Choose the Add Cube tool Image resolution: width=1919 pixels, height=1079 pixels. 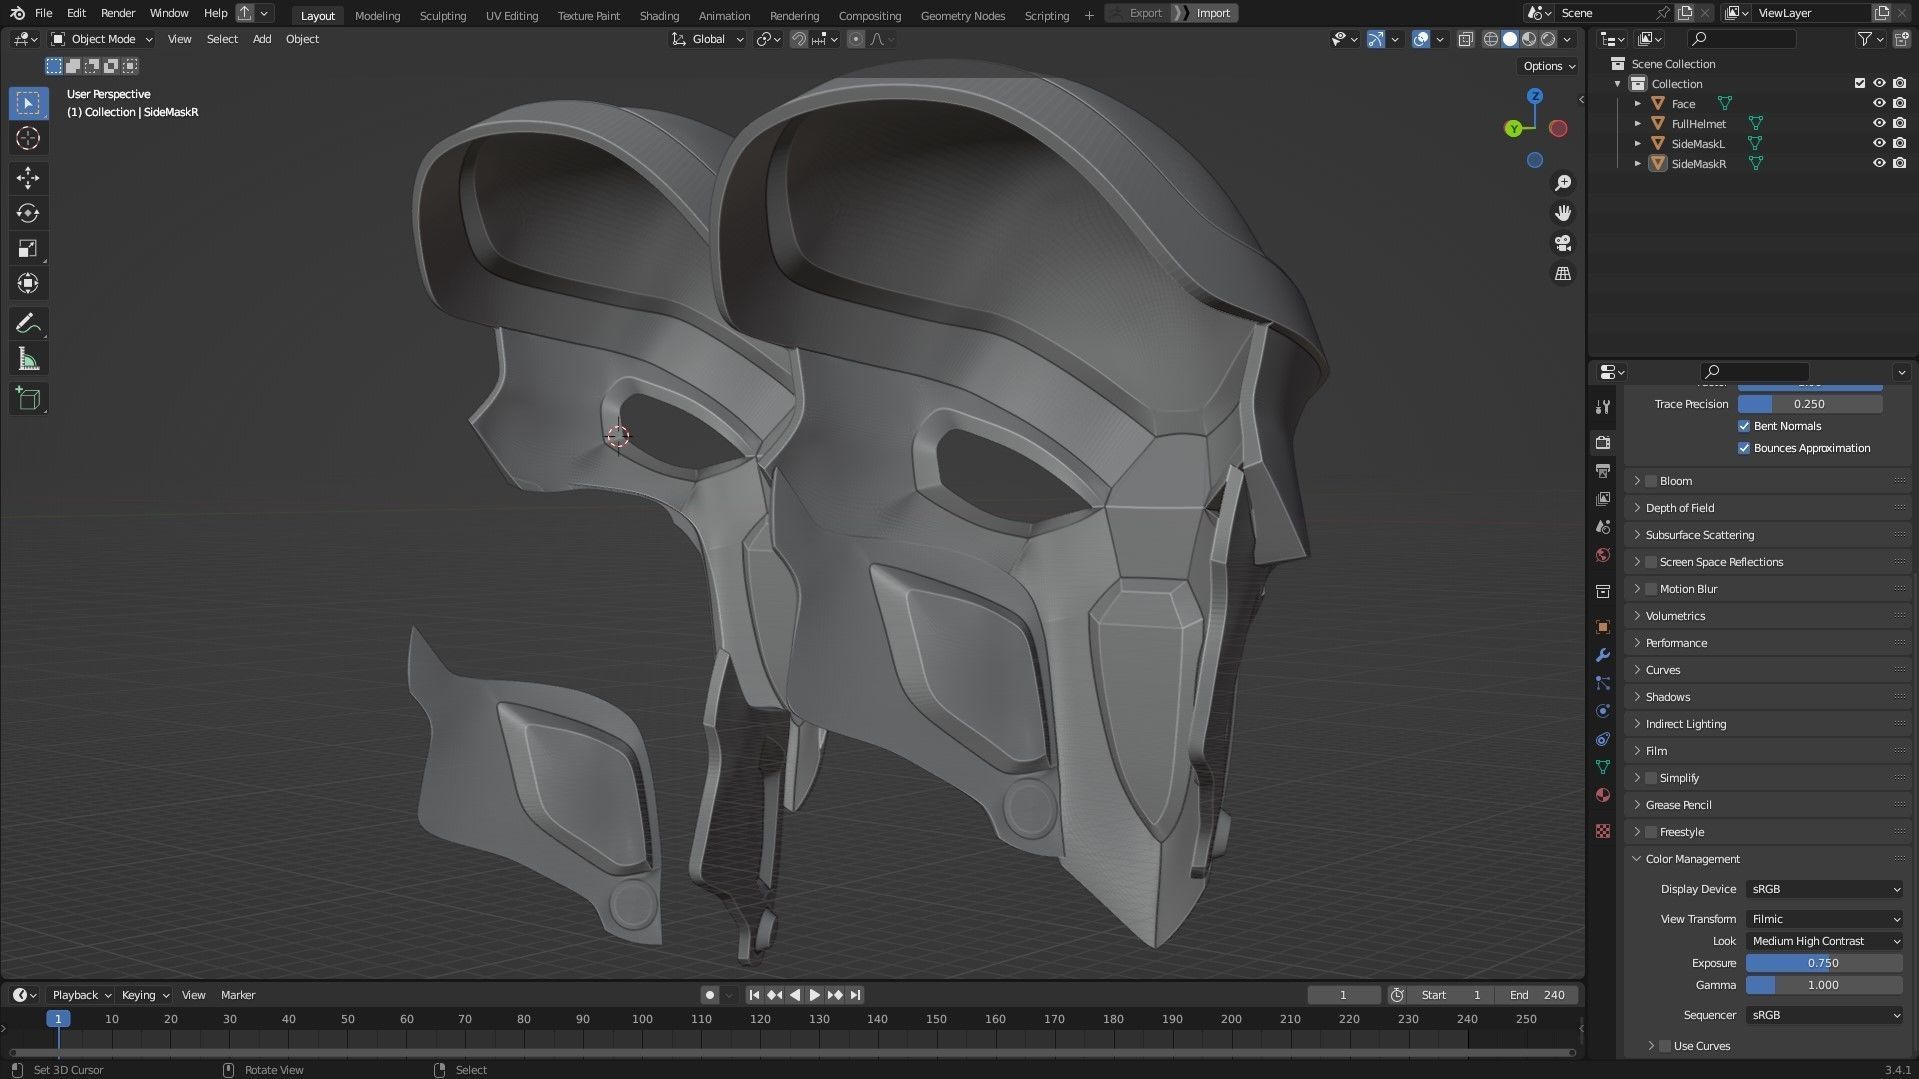coord(28,399)
